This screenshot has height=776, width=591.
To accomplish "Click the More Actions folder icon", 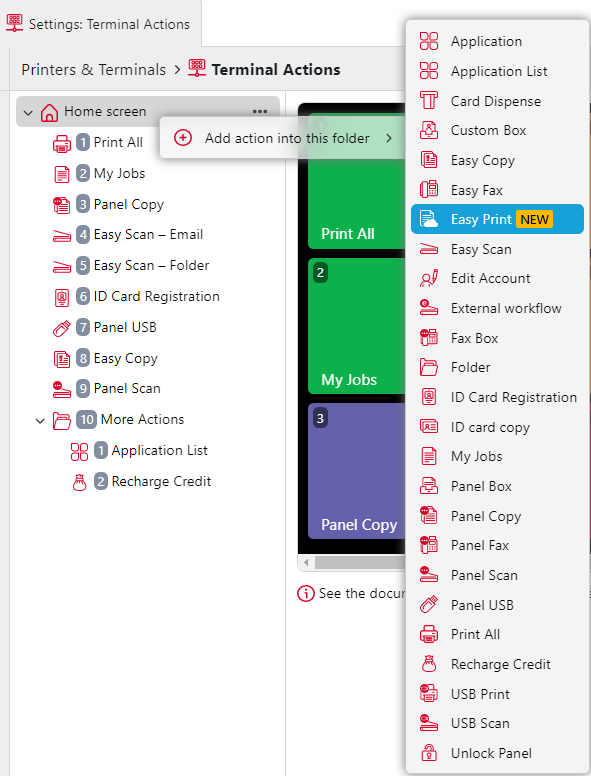I will 62,421.
